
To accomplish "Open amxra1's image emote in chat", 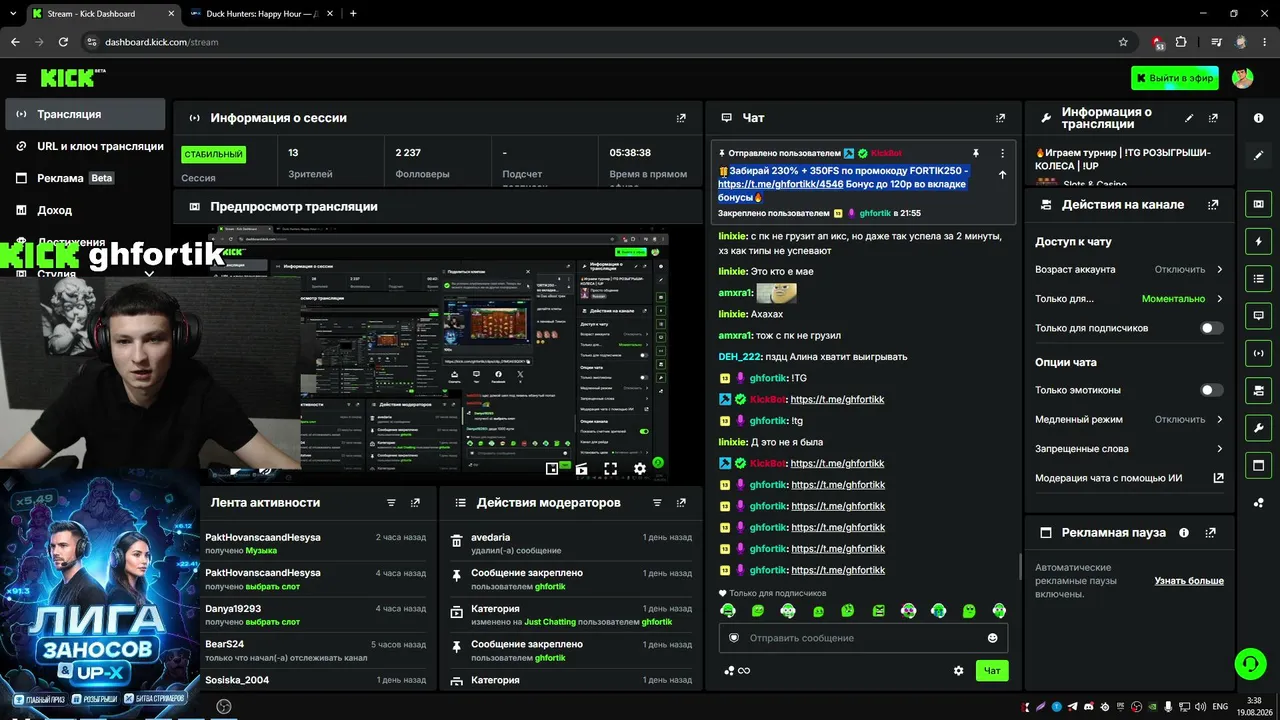I will pyautogui.click(x=776, y=293).
